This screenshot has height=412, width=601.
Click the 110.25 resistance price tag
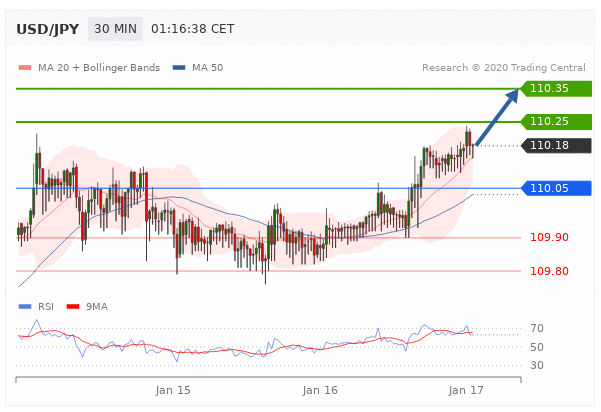tap(556, 121)
